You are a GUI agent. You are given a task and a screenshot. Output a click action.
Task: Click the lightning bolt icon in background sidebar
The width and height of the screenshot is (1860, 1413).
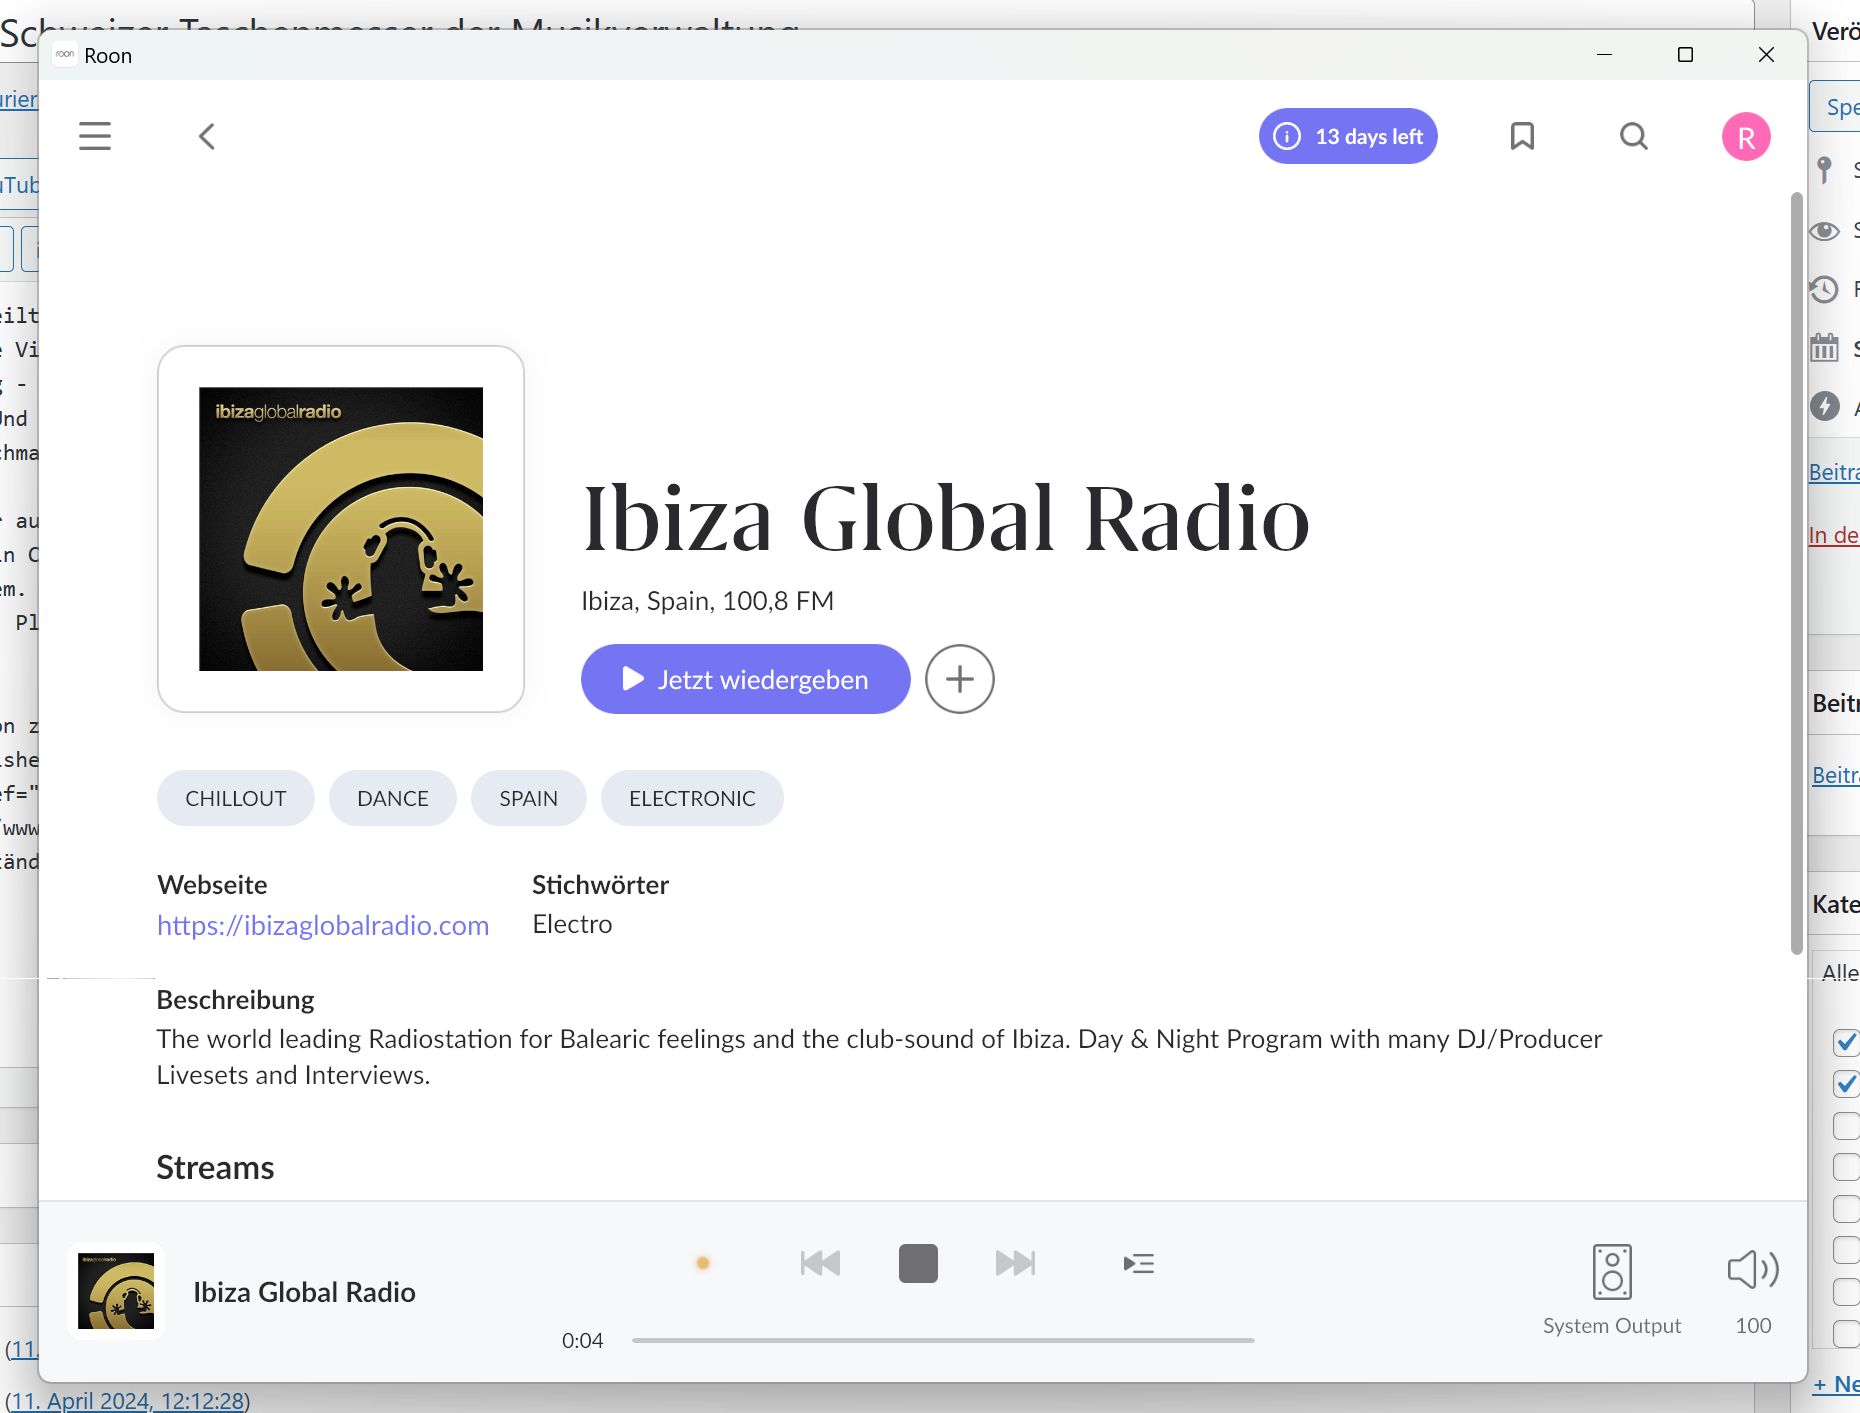(x=1825, y=406)
